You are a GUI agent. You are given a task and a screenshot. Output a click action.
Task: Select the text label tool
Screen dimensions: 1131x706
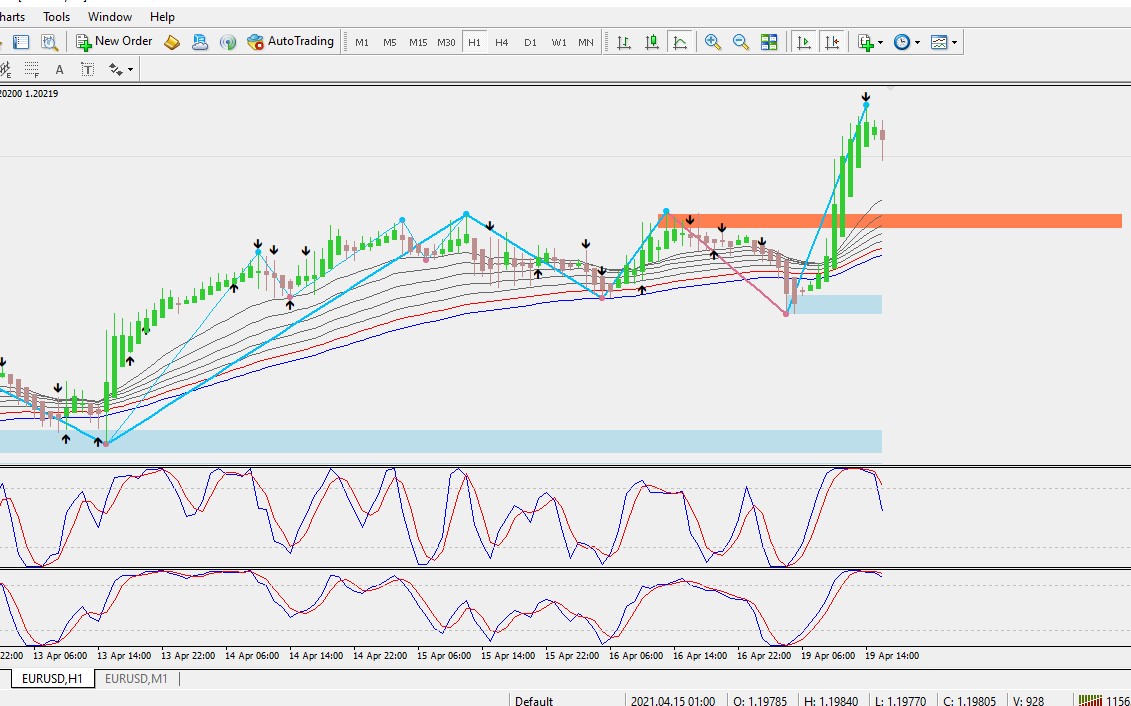(87, 69)
